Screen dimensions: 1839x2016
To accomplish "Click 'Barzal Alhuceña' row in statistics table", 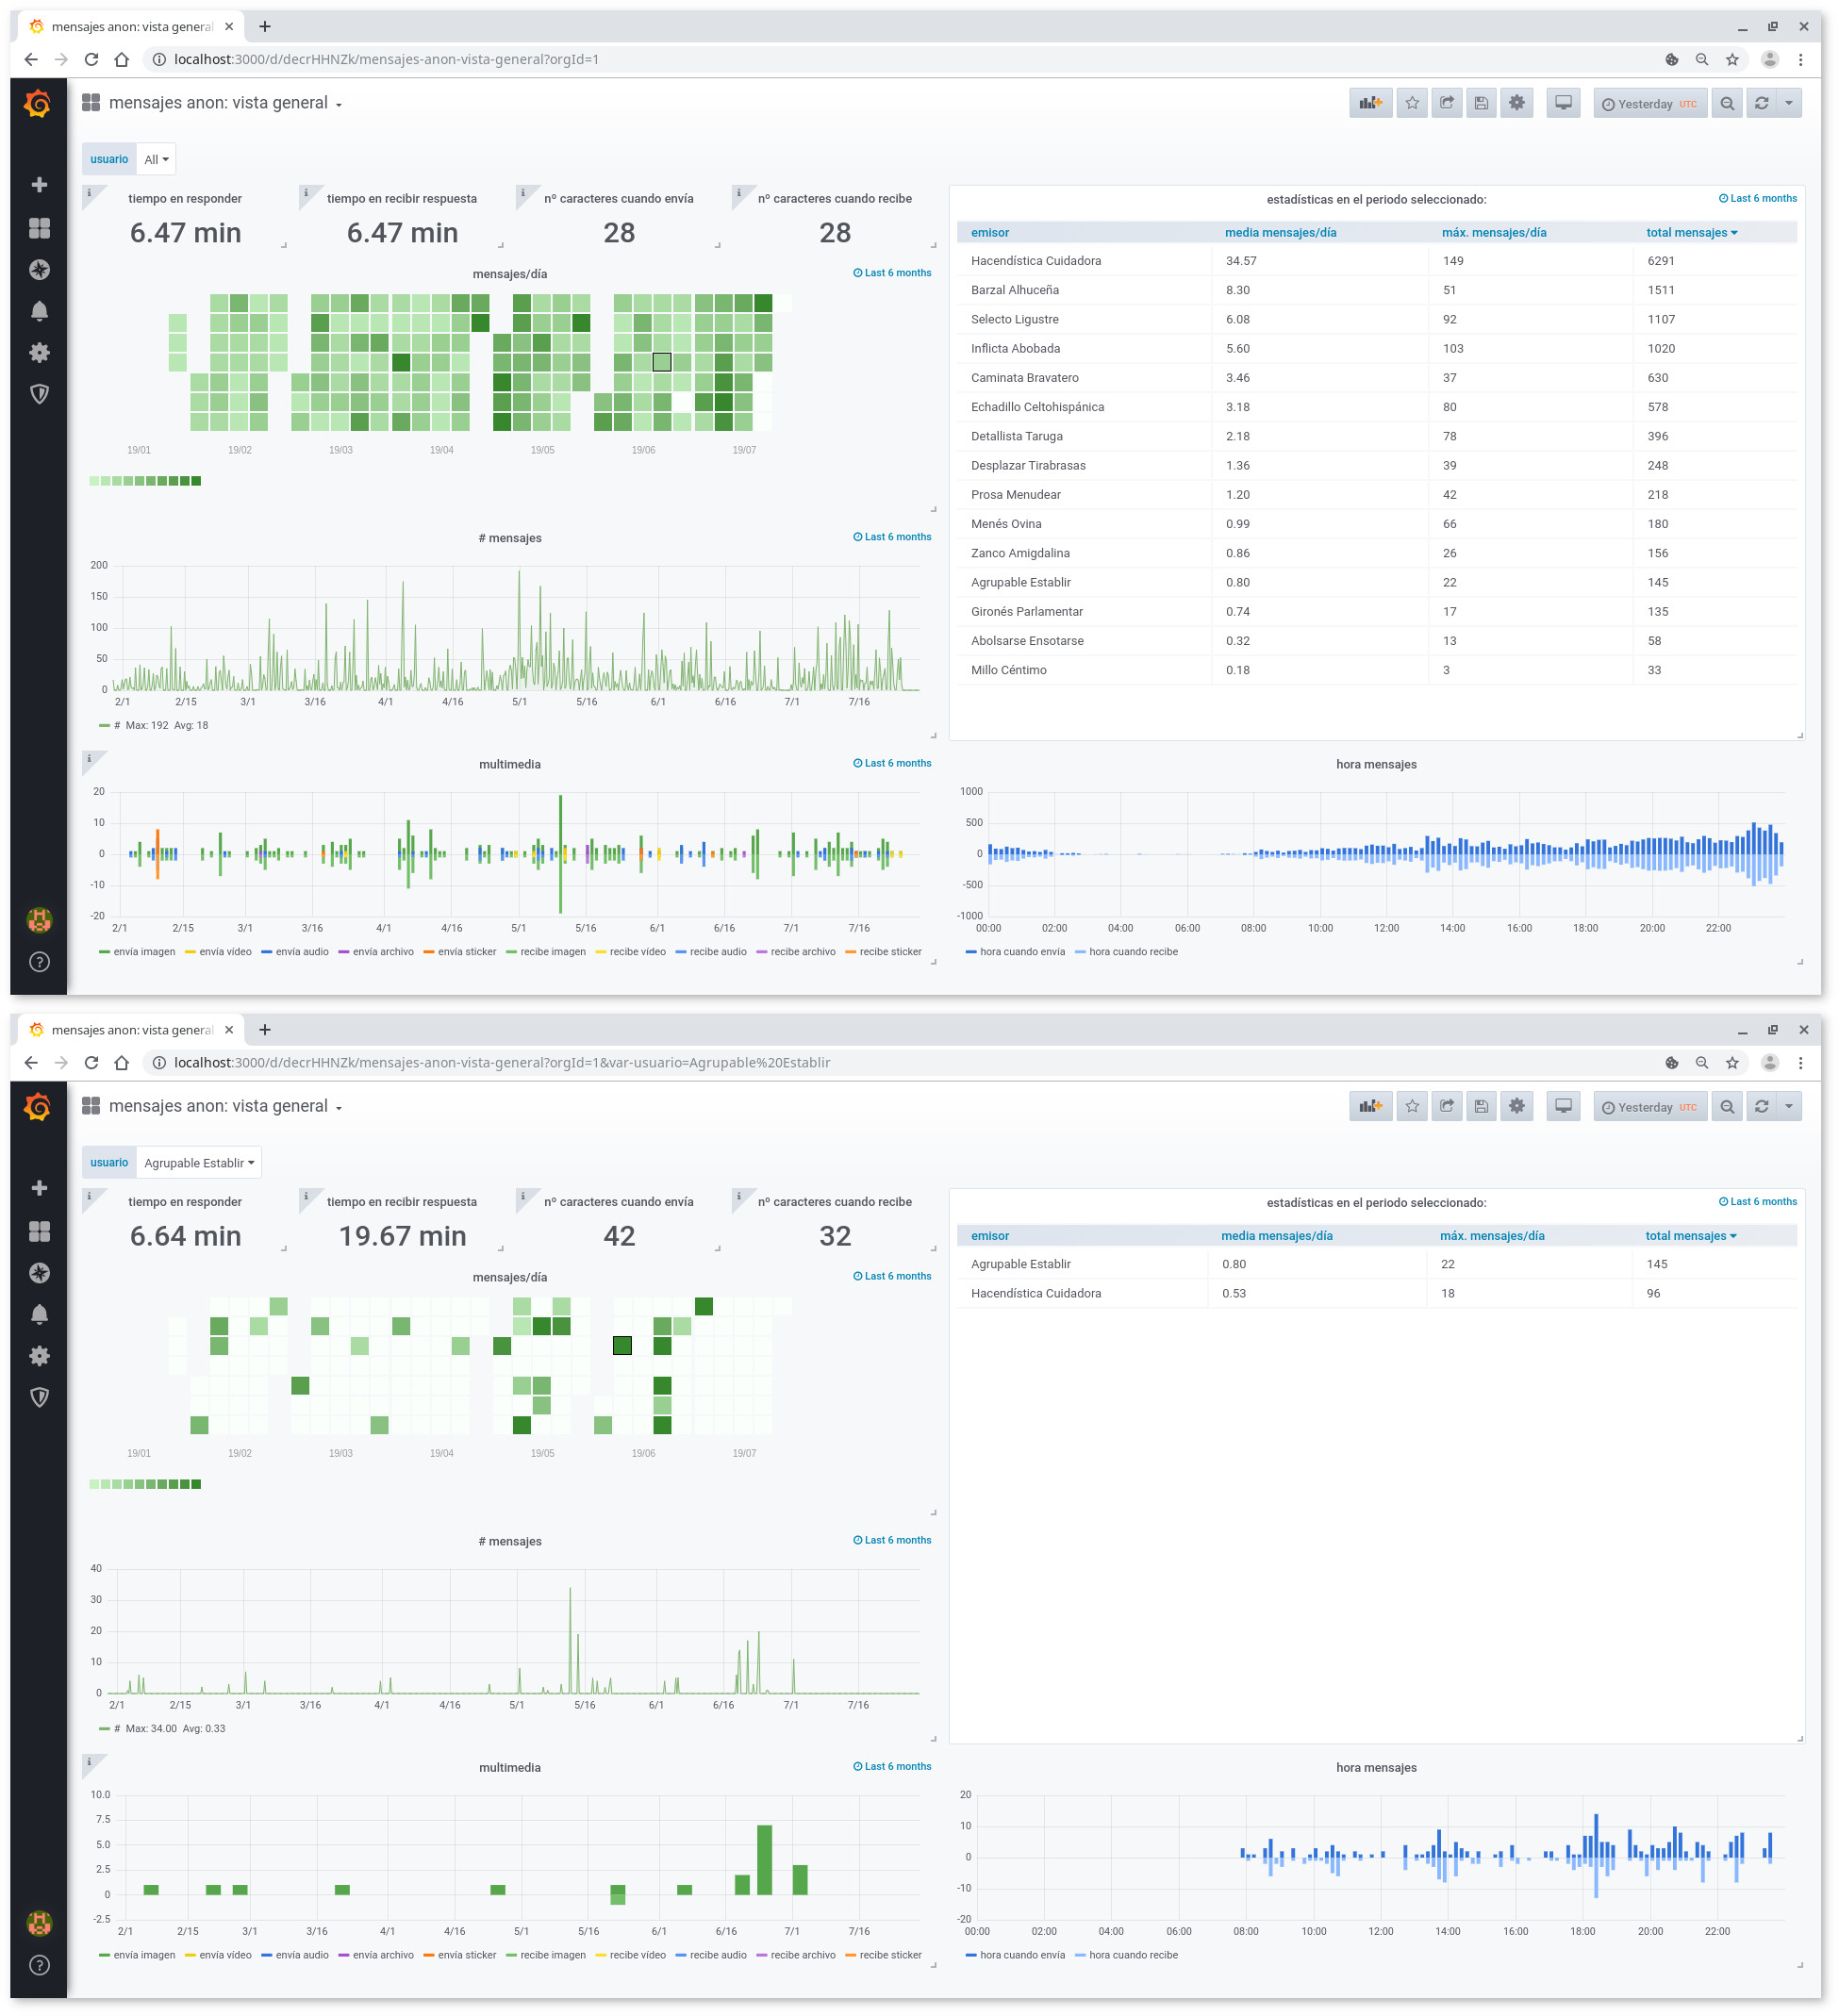I will [1014, 290].
